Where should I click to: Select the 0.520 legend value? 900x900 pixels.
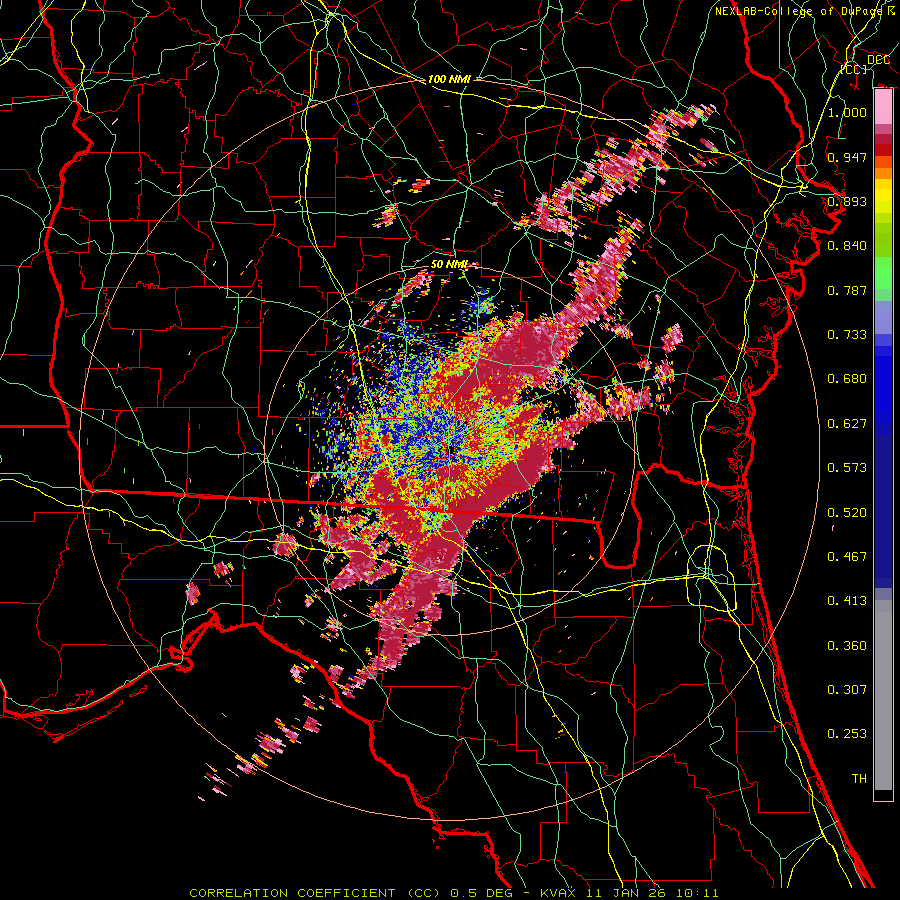[847, 513]
